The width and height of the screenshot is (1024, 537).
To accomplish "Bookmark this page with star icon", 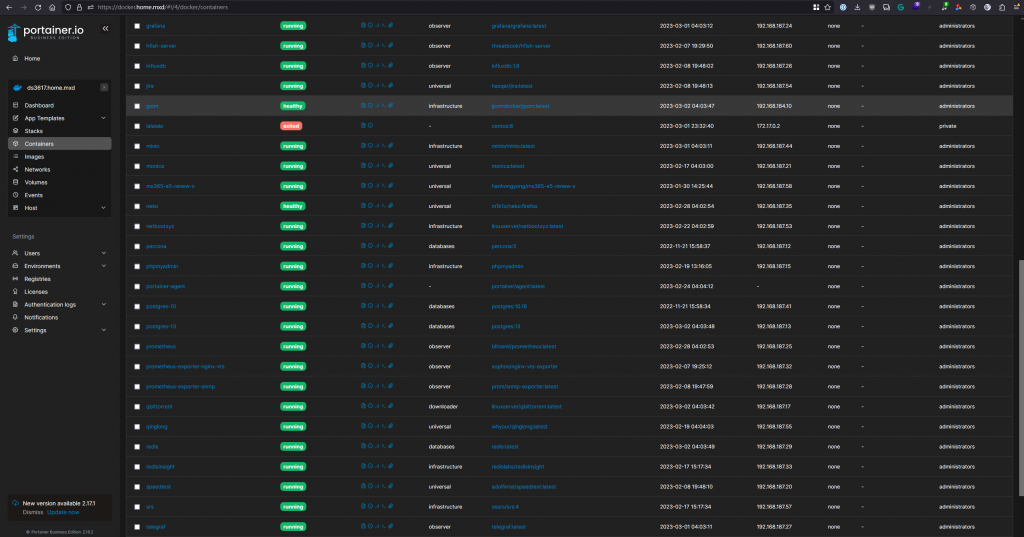I will [x=827, y=7].
